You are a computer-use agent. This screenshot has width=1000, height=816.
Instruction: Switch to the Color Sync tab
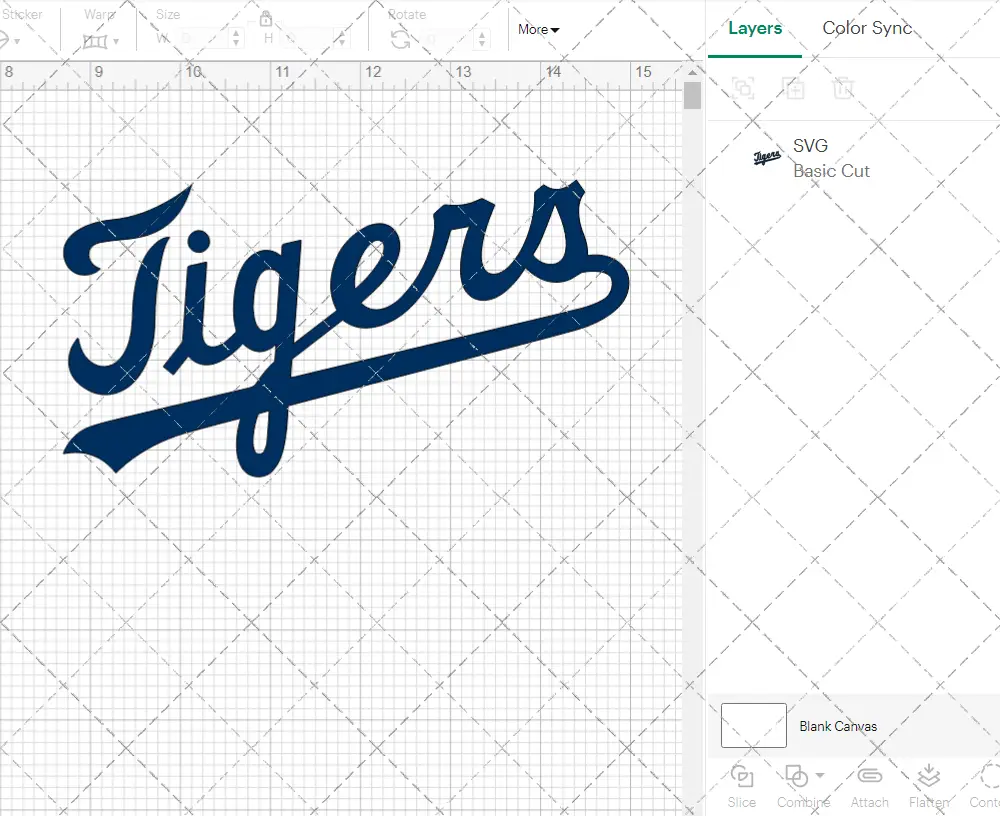click(x=867, y=28)
